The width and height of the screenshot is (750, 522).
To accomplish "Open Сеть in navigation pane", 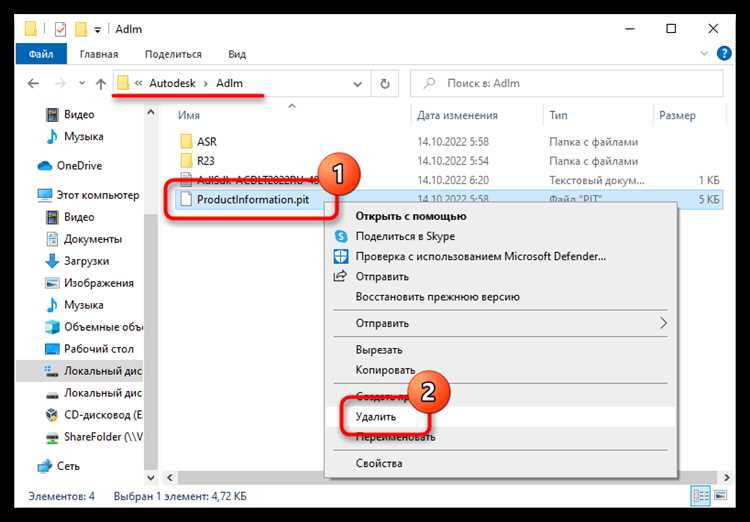I will pos(68,466).
